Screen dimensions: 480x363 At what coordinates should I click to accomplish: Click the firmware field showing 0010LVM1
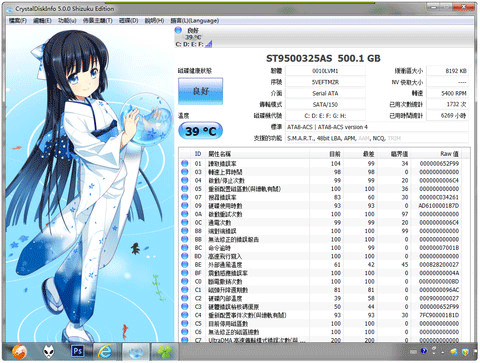(325, 71)
